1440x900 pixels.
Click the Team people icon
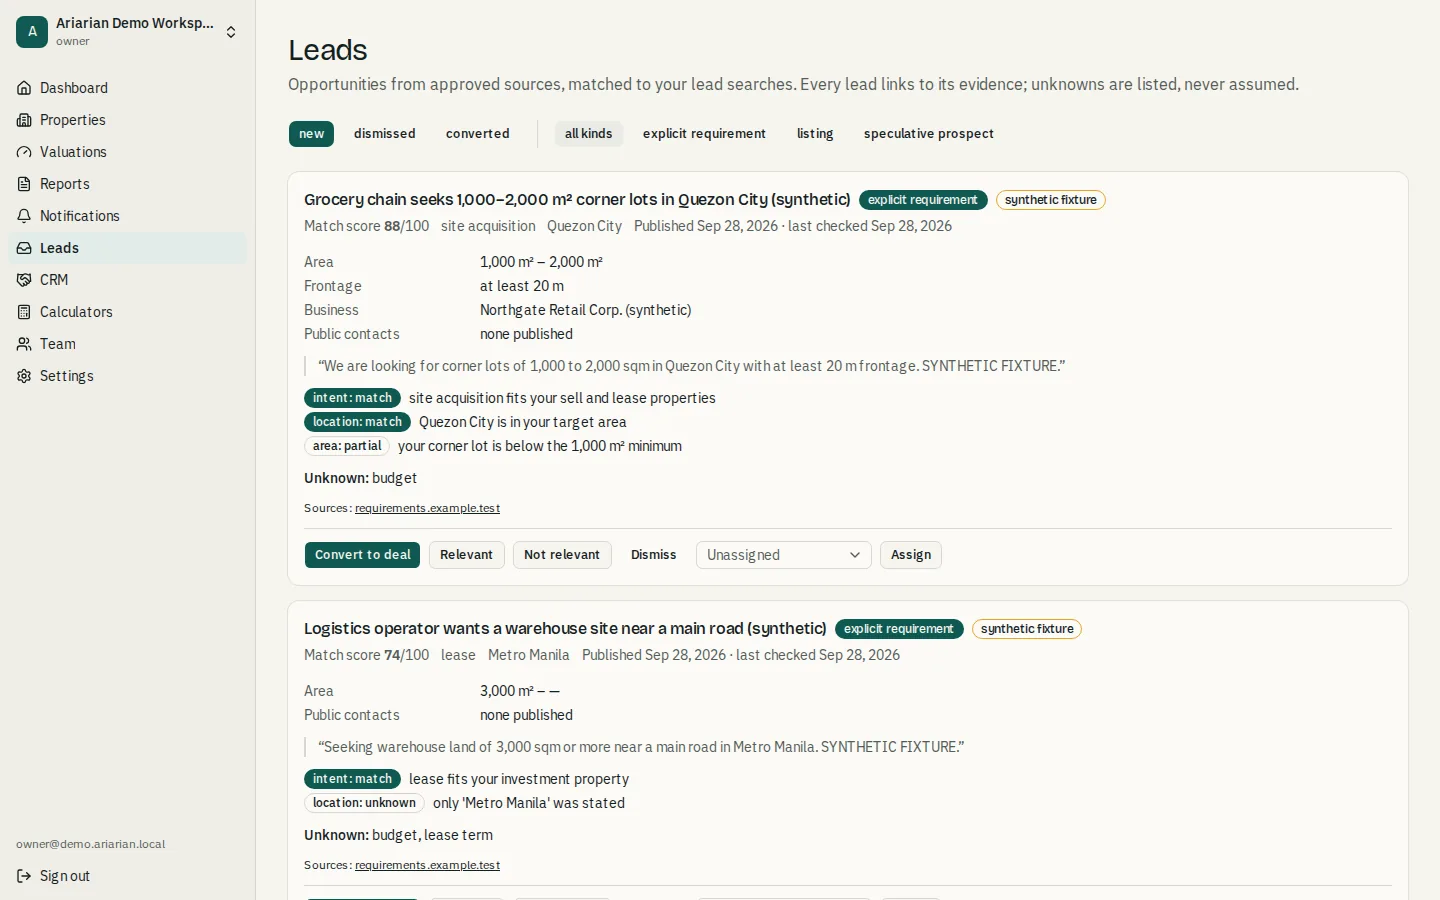click(24, 344)
